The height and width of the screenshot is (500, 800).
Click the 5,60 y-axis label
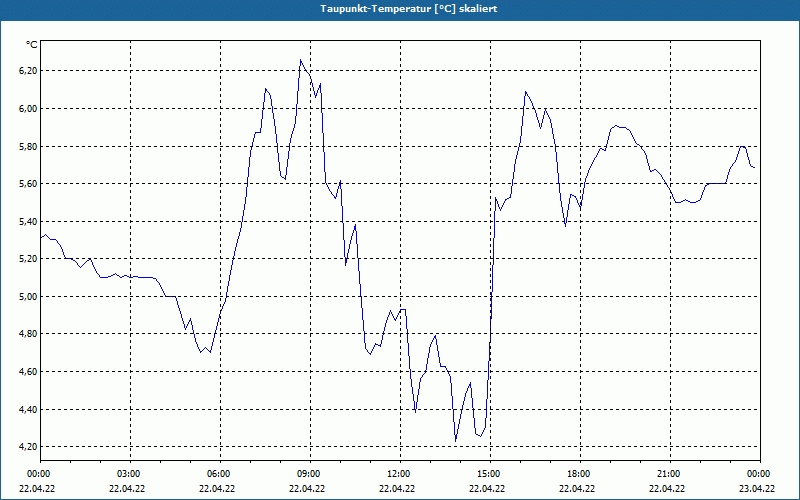[x=28, y=184]
